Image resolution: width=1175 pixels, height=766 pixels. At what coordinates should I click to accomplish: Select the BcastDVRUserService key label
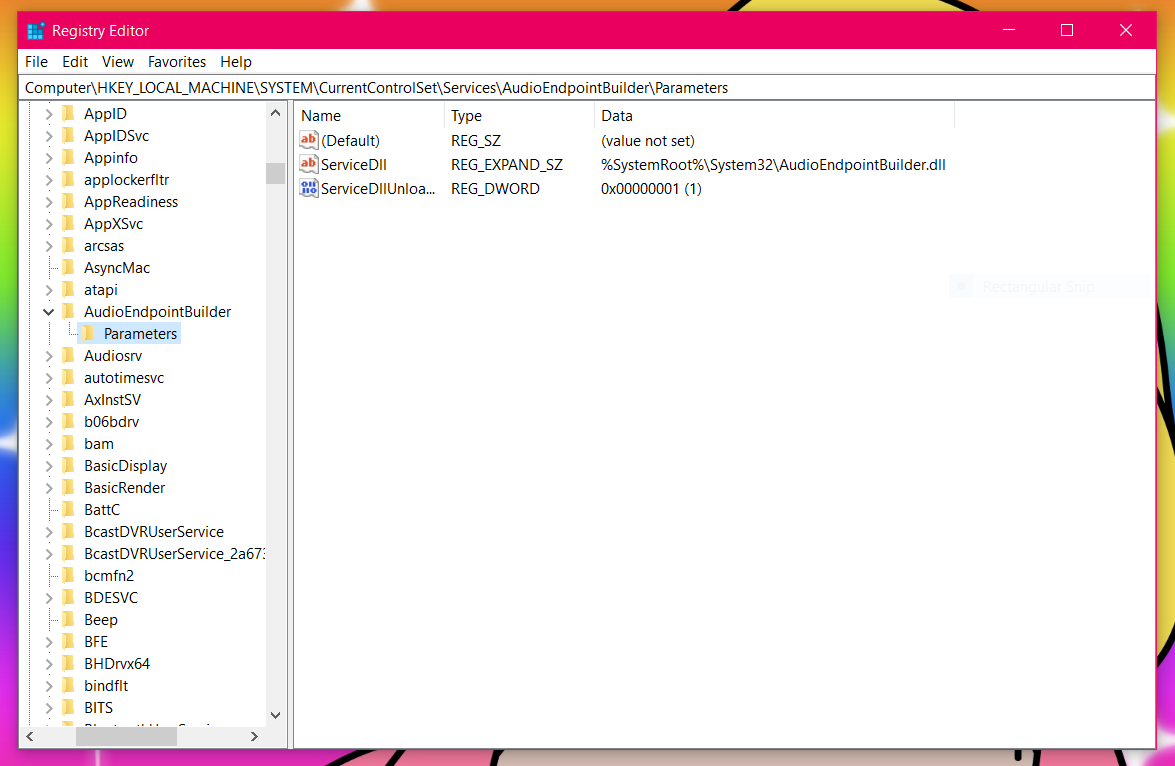tap(154, 531)
